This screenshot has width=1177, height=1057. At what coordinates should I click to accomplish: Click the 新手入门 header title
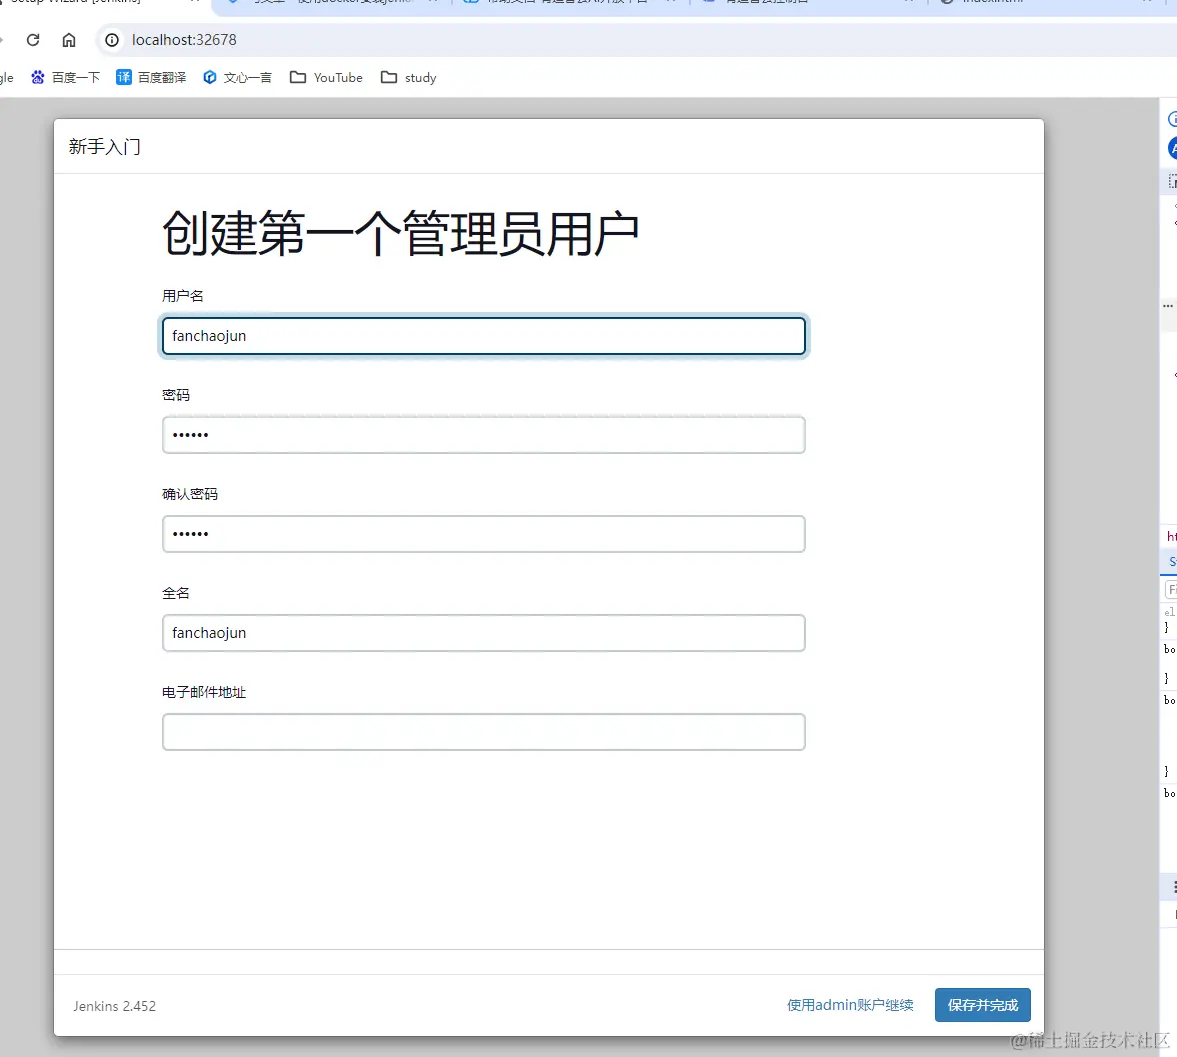tap(104, 146)
